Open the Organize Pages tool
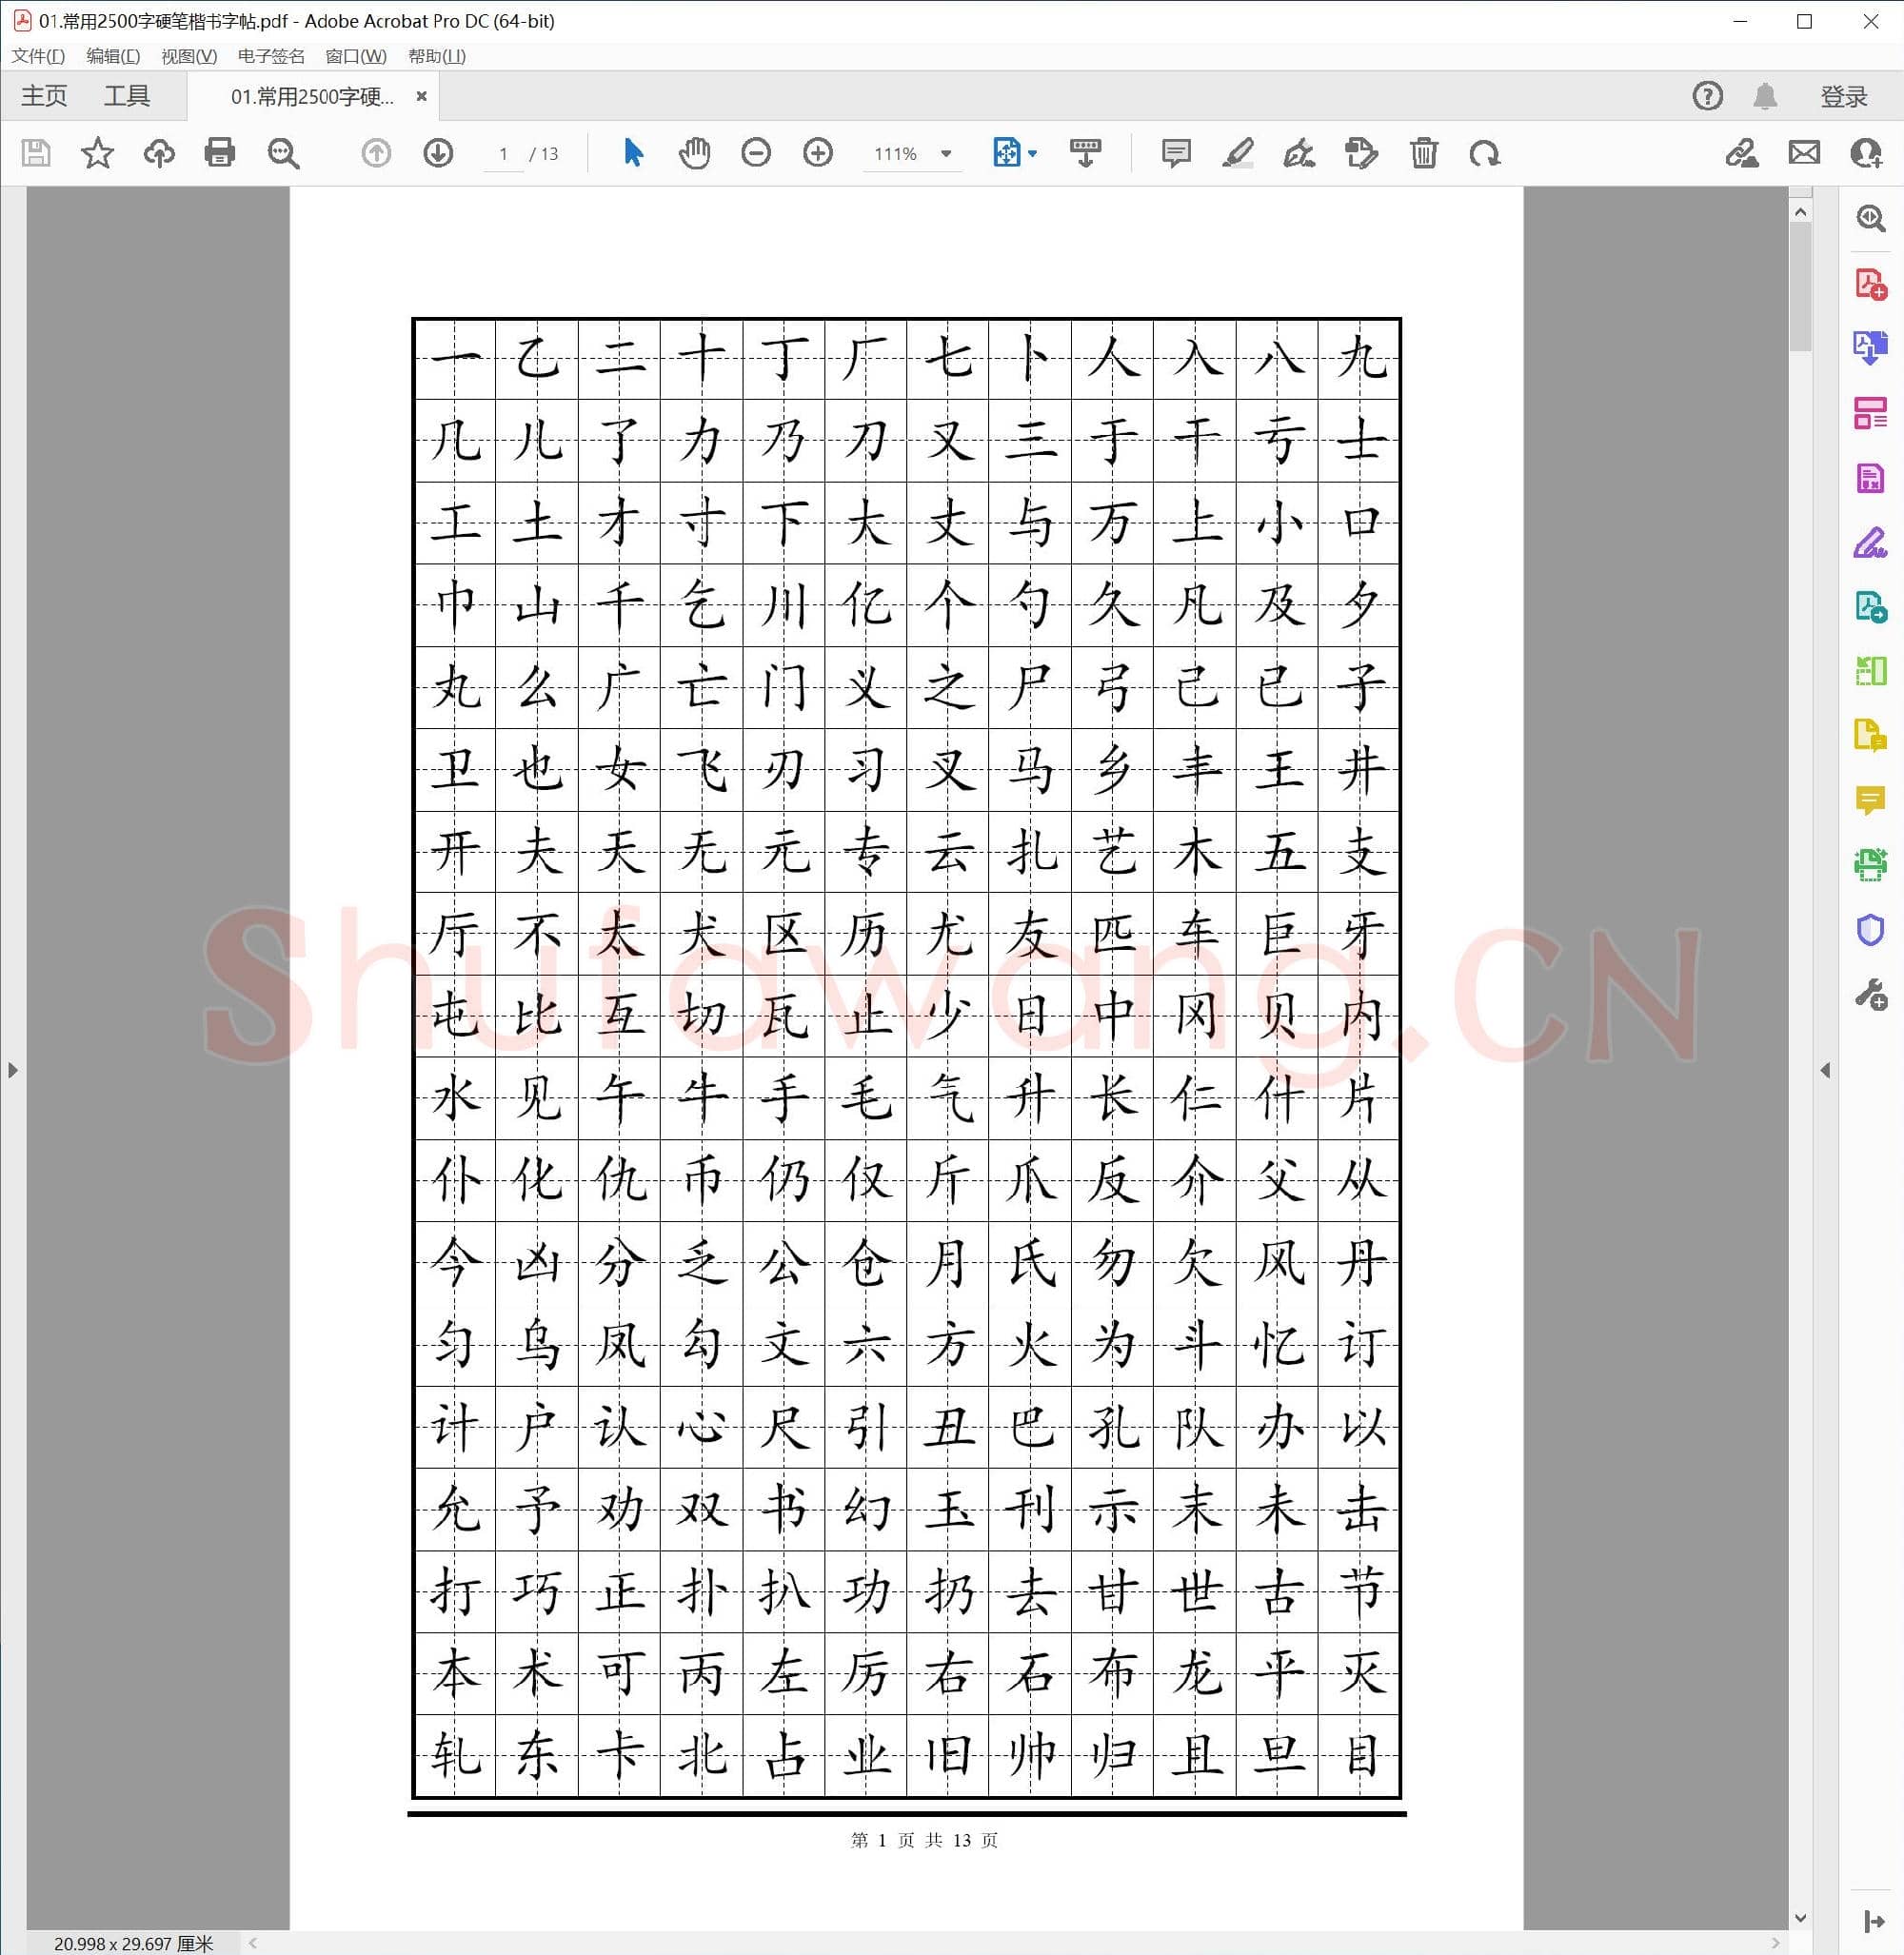The image size is (1904, 1955). tap(1869, 414)
